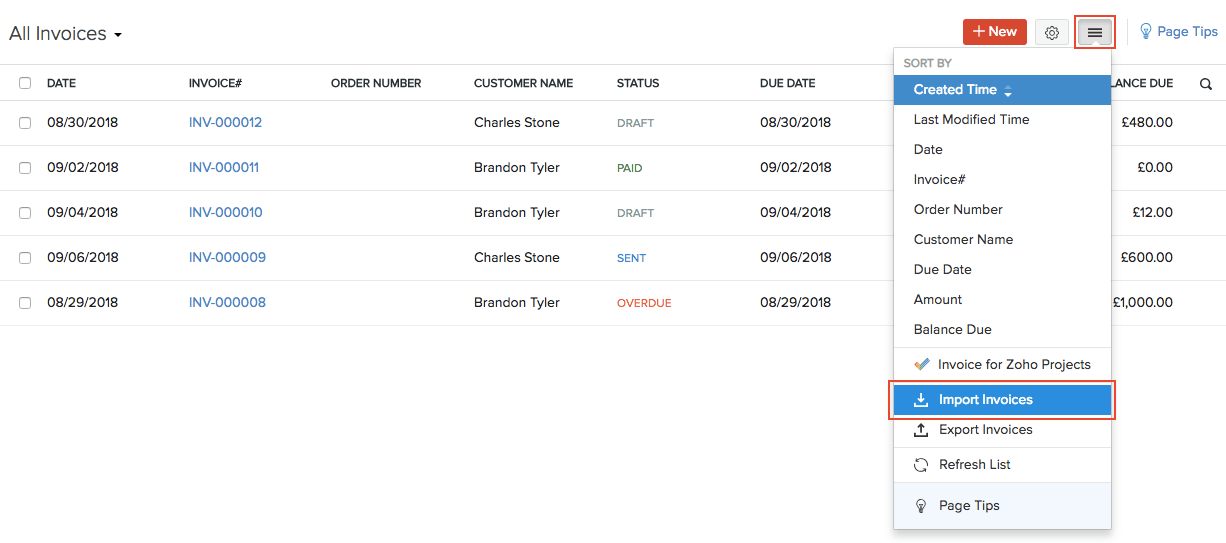
Task: Click the Import Invoices download icon
Action: point(921,400)
